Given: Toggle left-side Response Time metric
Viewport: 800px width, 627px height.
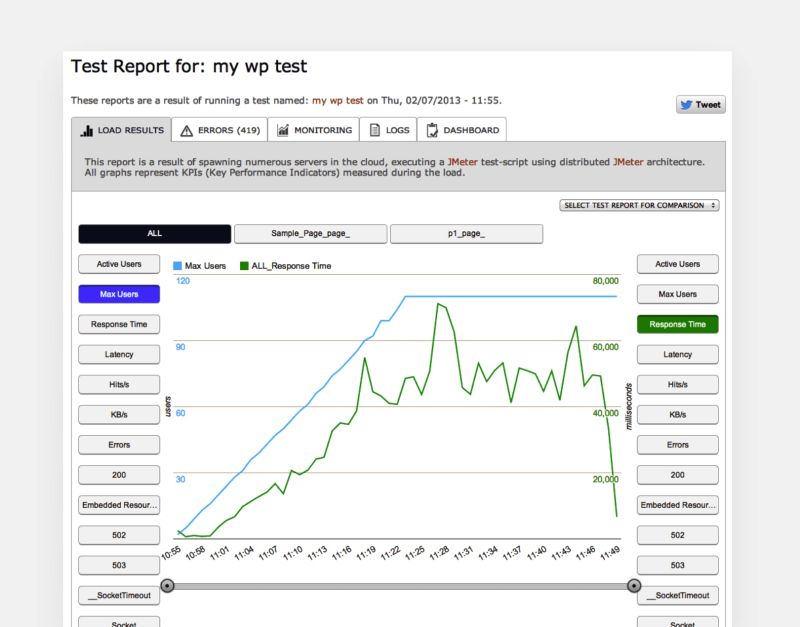Looking at the screenshot, I should point(119,324).
